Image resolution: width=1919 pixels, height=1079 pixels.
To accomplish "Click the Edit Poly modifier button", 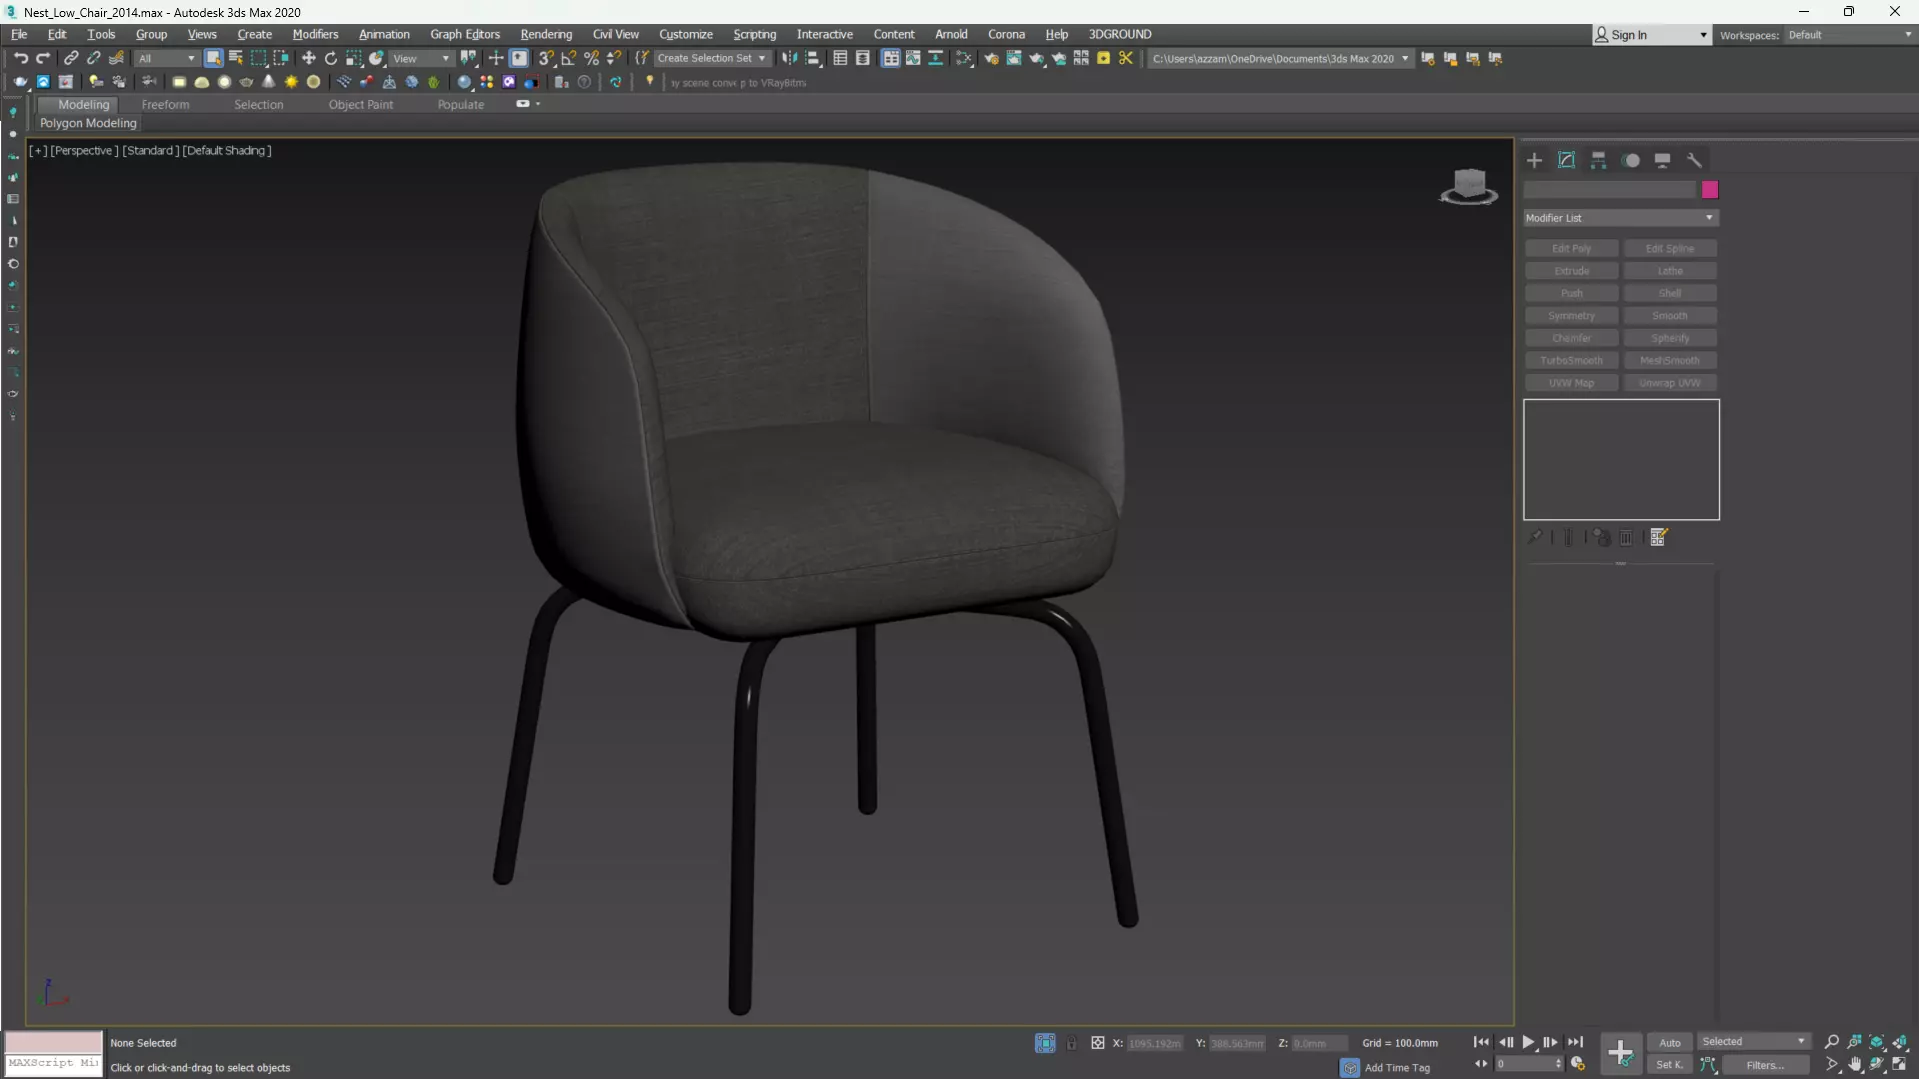I will point(1571,248).
